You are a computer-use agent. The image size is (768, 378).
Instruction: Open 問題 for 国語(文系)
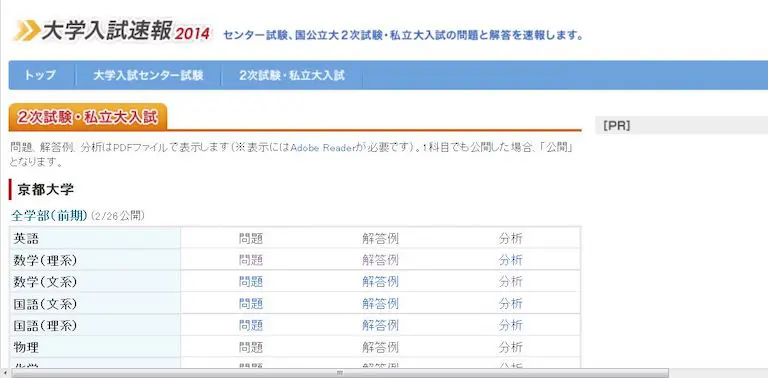(x=251, y=304)
